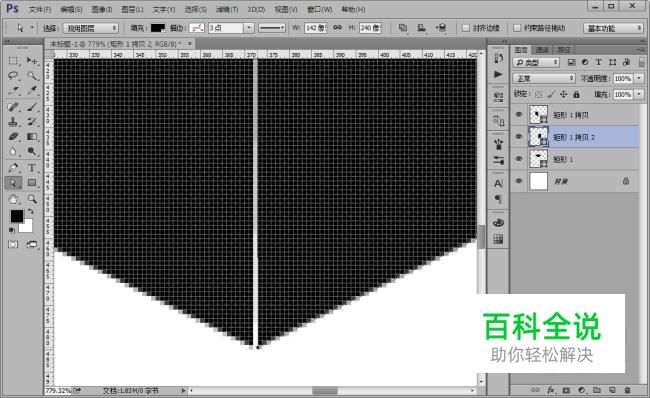
Task: Reset to default foreground and background colors
Action: tap(12, 230)
